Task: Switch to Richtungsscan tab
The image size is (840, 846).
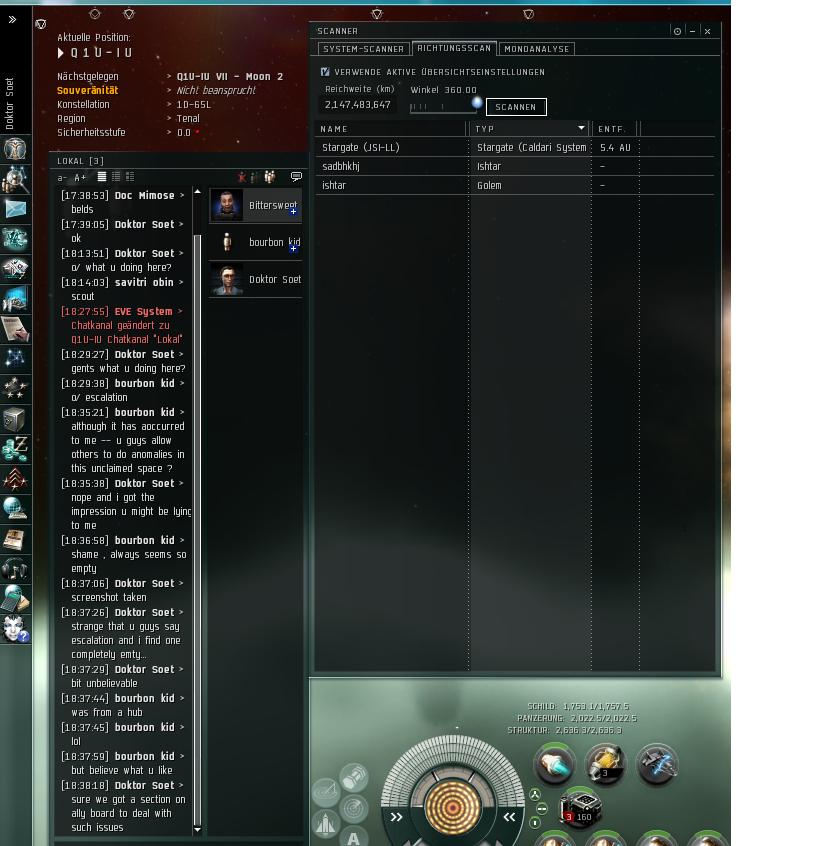Action: (x=454, y=48)
